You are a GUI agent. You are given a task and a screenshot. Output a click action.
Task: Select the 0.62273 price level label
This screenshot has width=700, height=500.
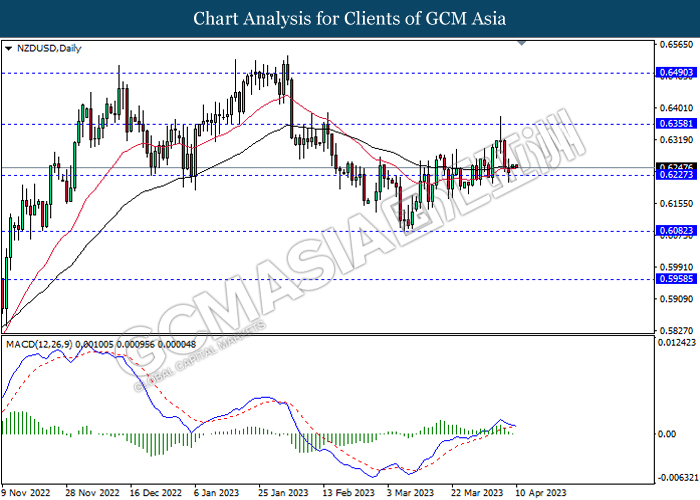[676, 175]
